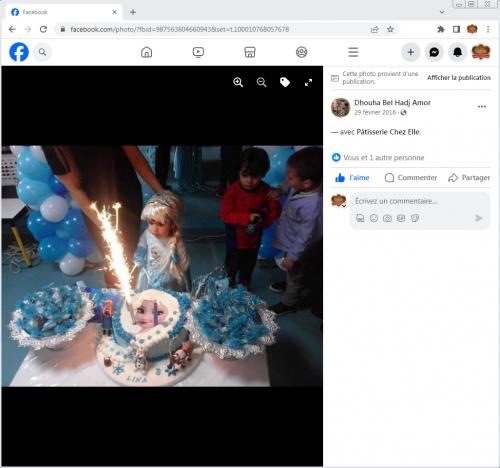Image resolution: width=500 pixels, height=468 pixels.
Task: Open Dhouha Bel Hadj Amor profile name
Action: tap(392, 103)
